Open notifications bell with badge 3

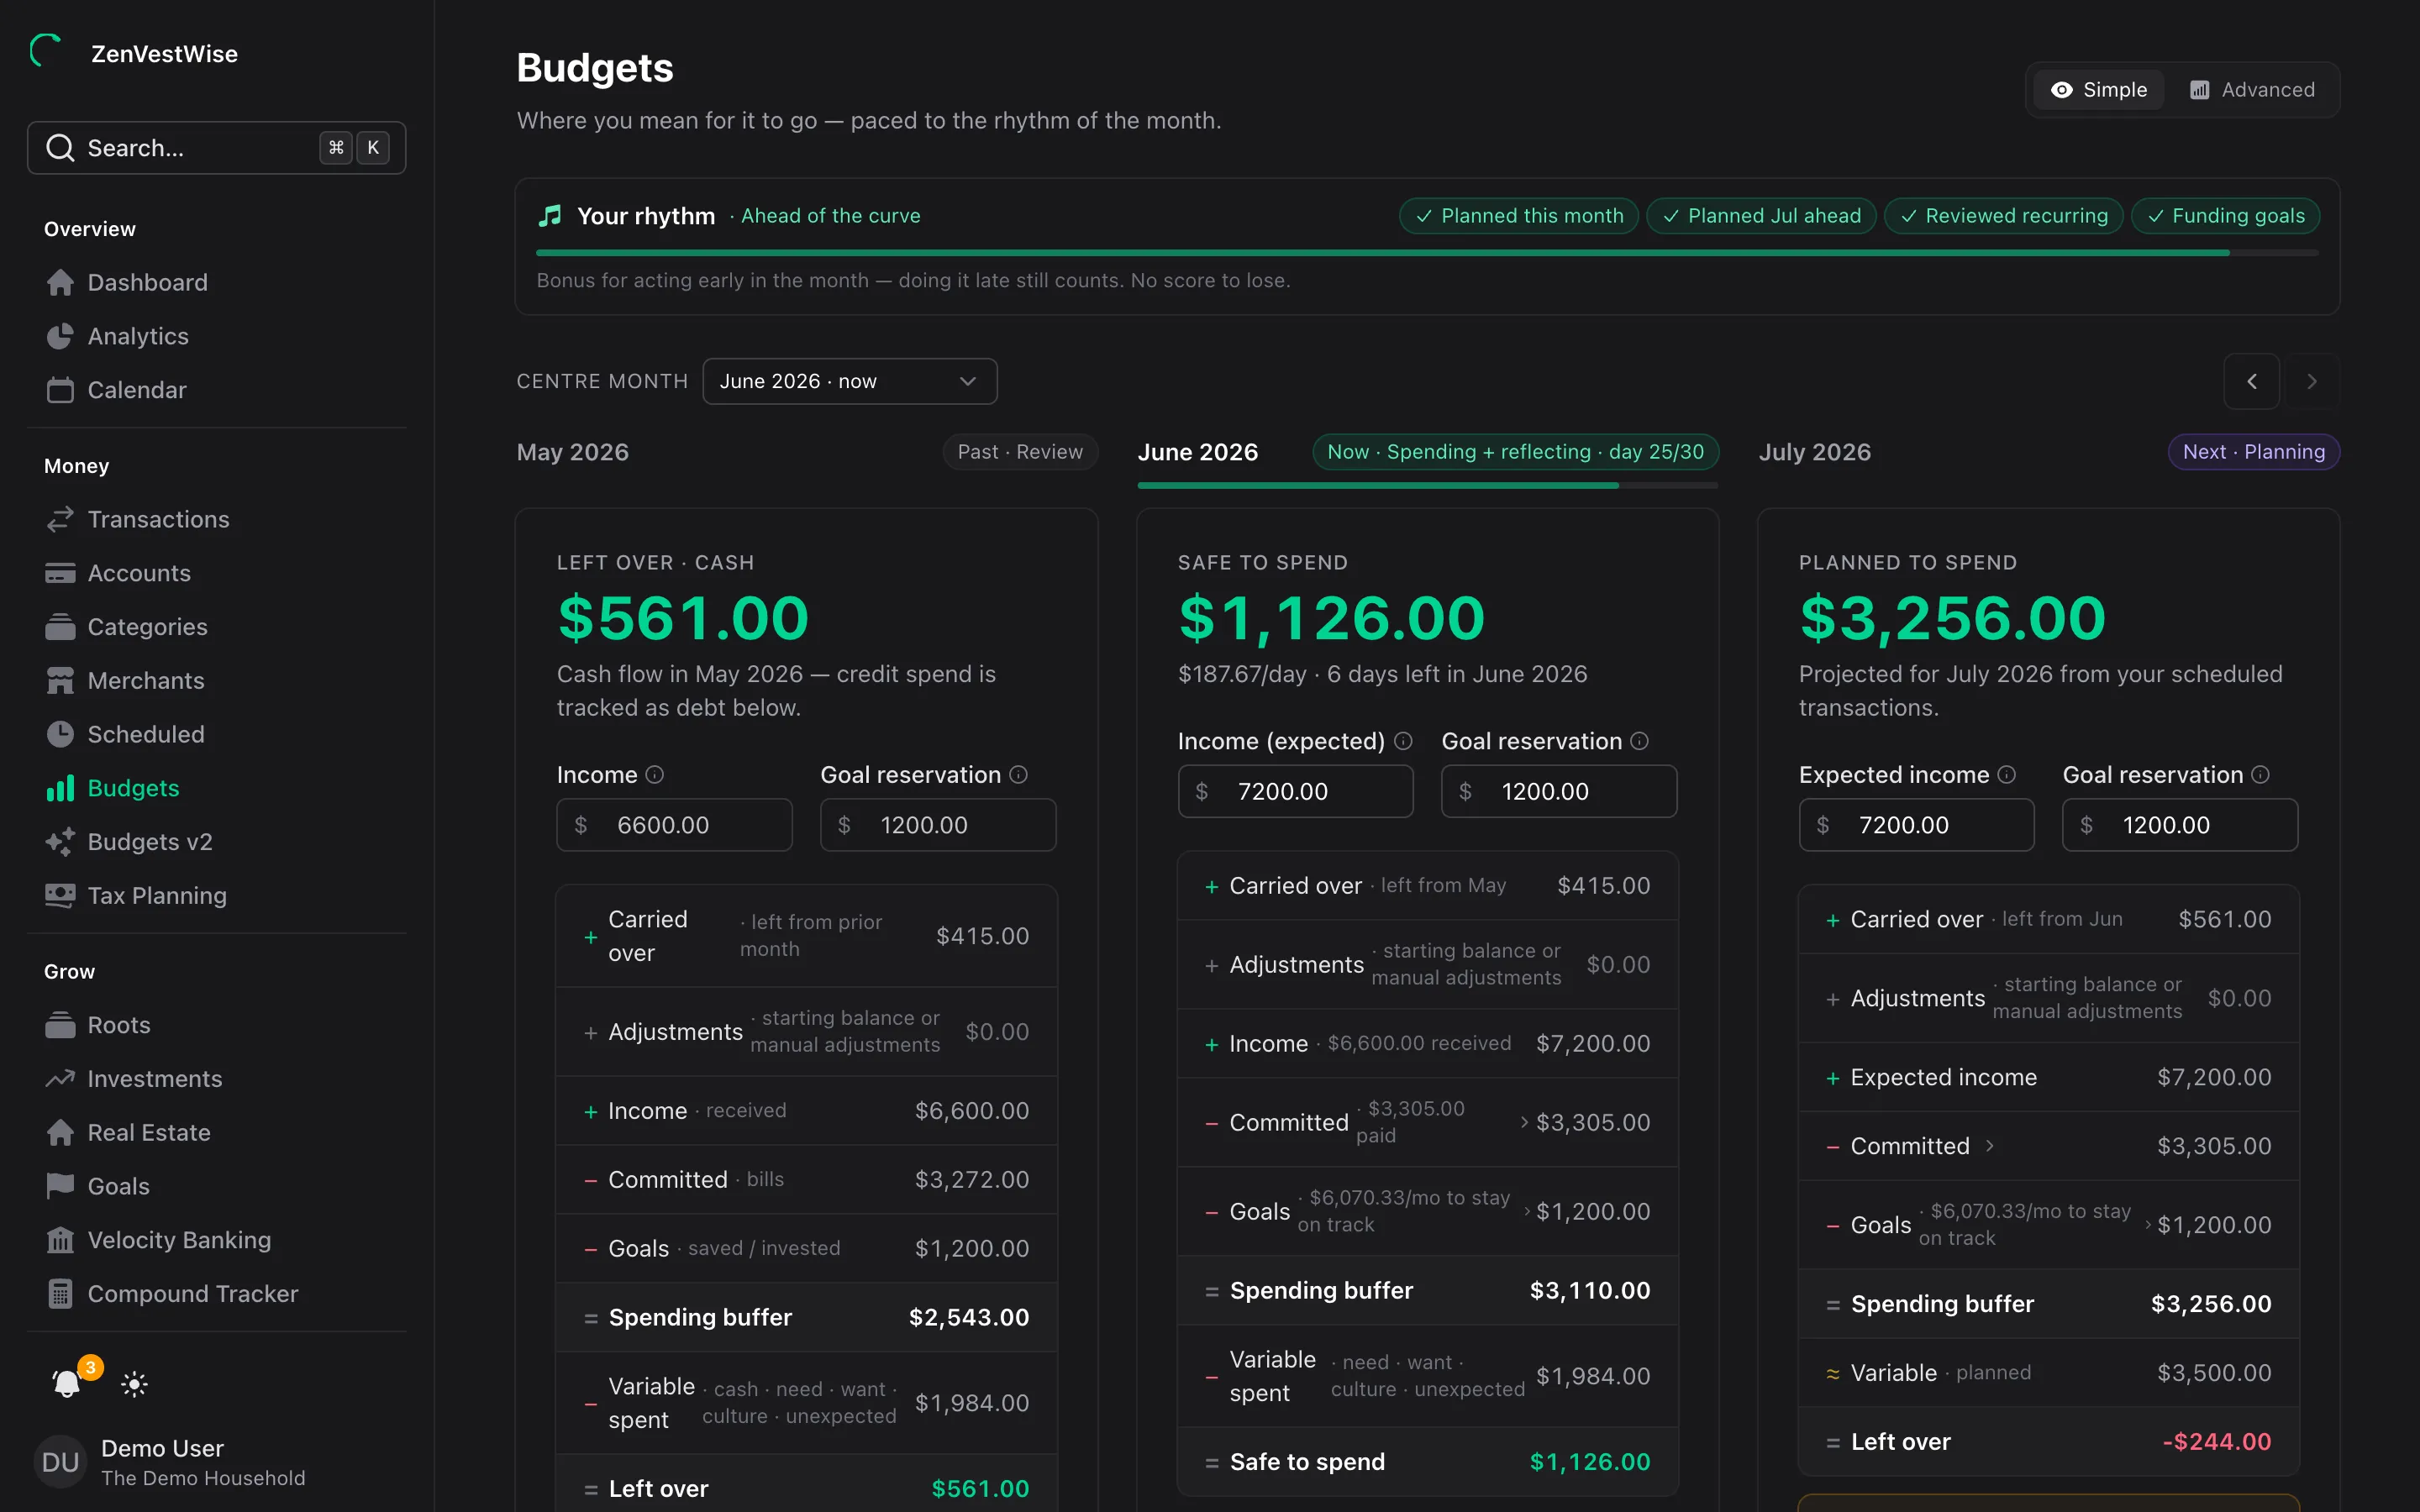tap(67, 1384)
